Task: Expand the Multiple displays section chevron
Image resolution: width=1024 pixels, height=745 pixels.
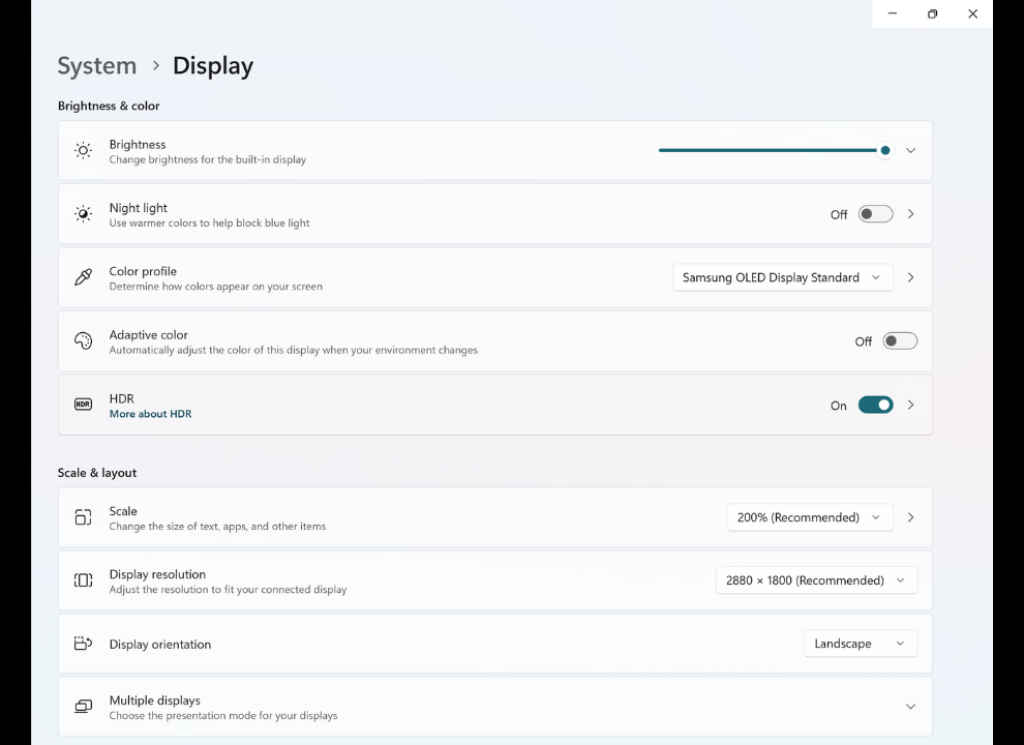Action: (910, 706)
